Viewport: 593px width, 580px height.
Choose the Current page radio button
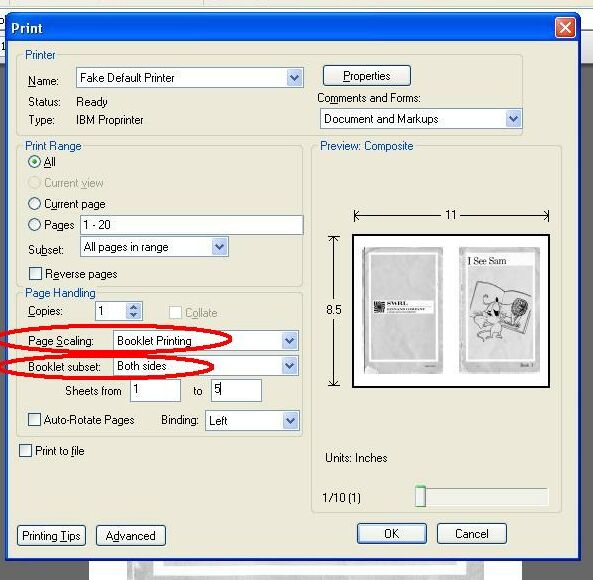(34, 204)
